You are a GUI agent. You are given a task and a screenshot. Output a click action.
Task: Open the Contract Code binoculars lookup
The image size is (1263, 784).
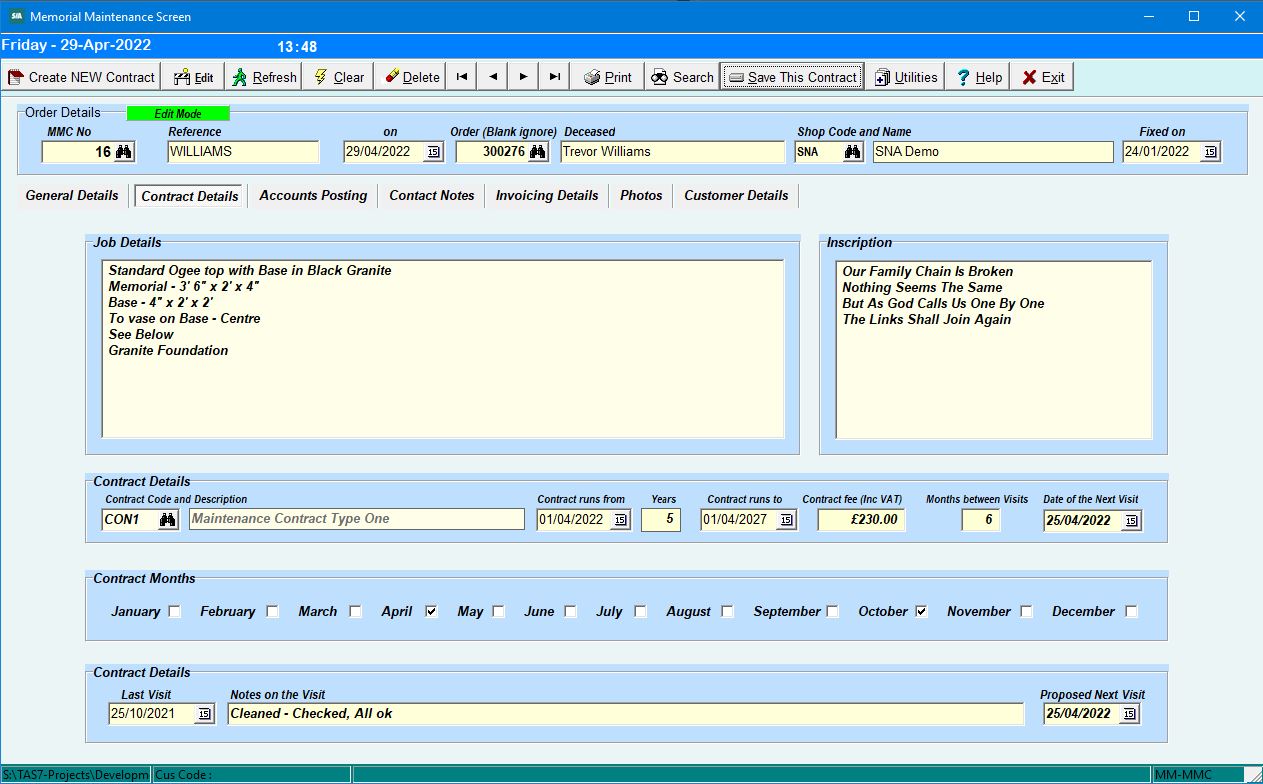tap(168, 519)
